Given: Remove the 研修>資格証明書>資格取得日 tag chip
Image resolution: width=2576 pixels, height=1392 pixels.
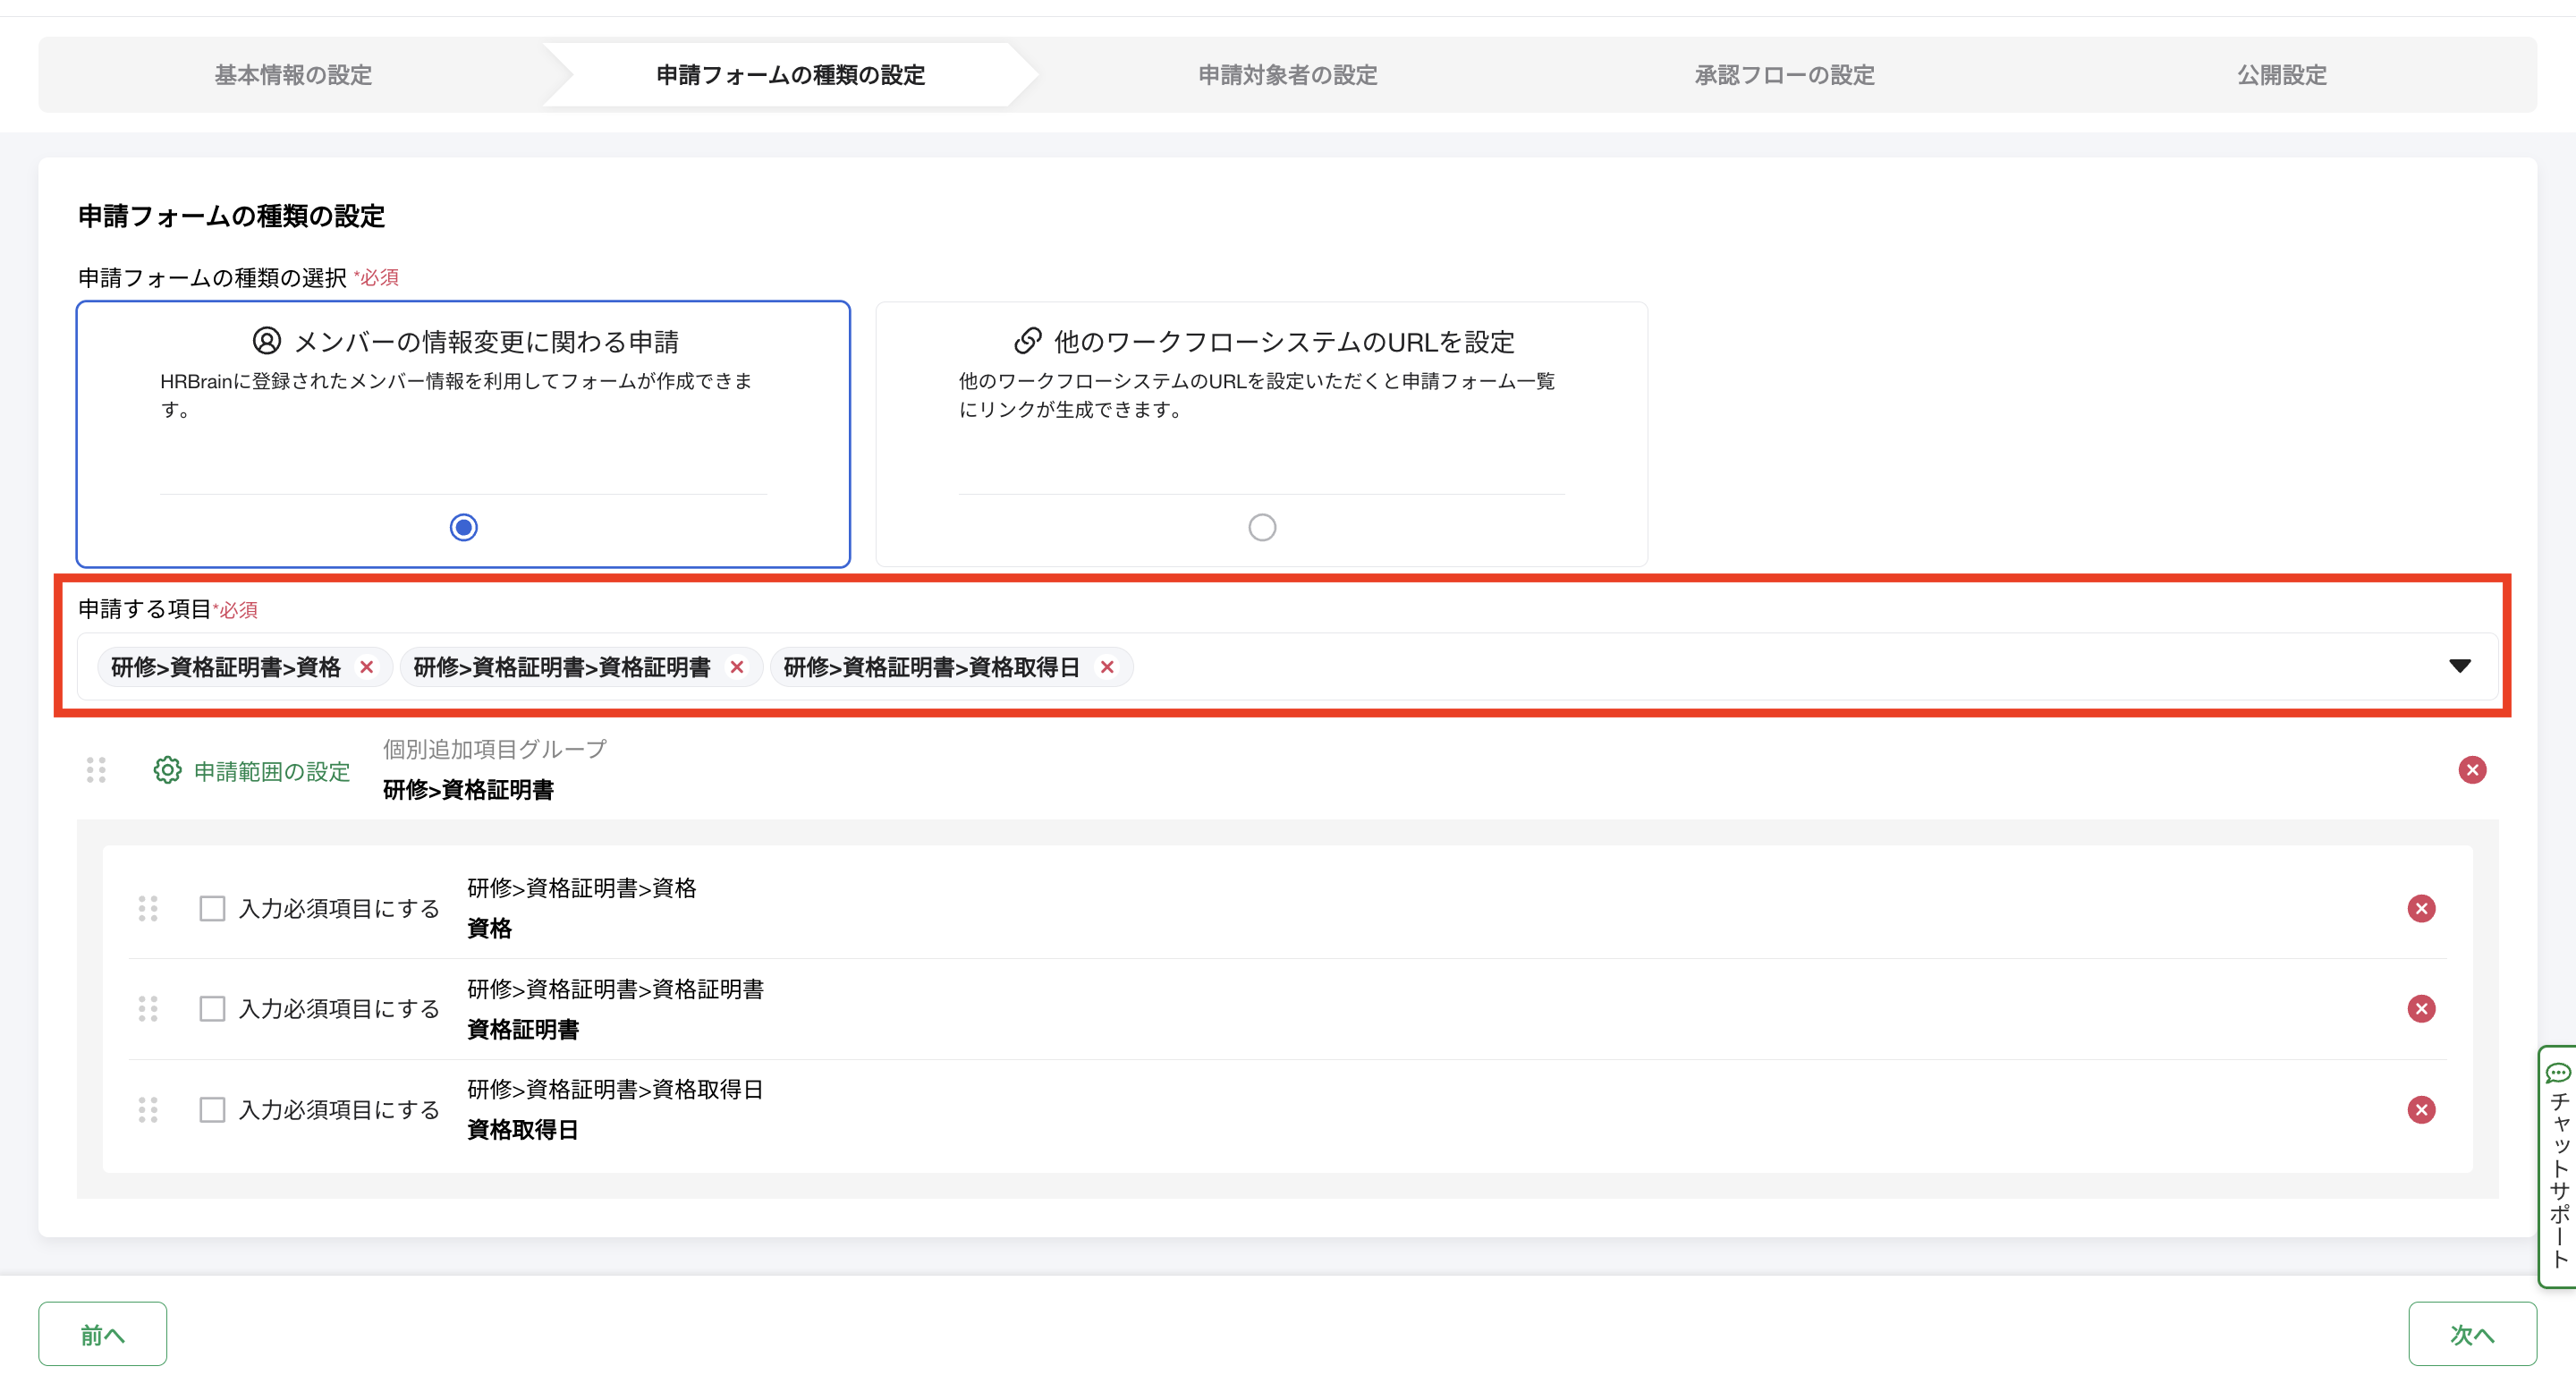Looking at the screenshot, I should click(1107, 667).
